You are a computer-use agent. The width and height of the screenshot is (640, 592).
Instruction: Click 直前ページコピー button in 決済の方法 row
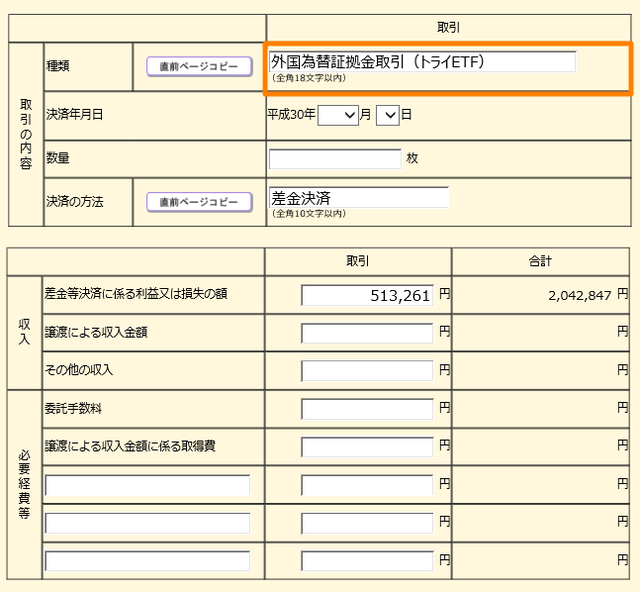click(199, 202)
